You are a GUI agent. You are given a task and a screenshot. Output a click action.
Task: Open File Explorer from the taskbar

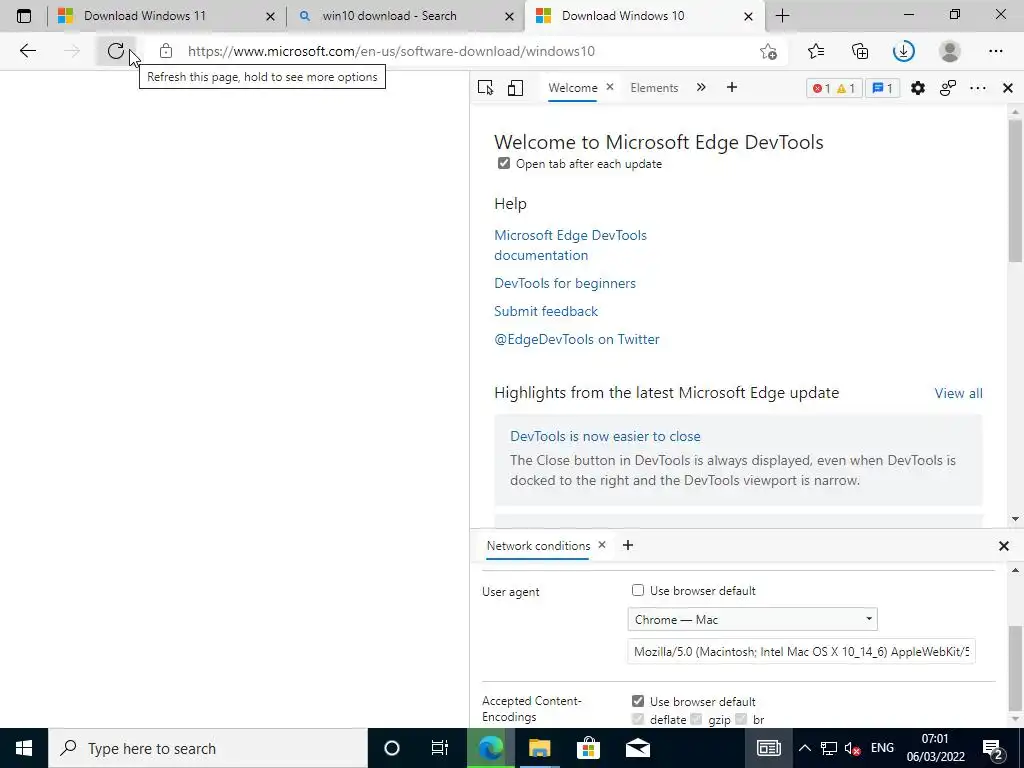(x=539, y=748)
